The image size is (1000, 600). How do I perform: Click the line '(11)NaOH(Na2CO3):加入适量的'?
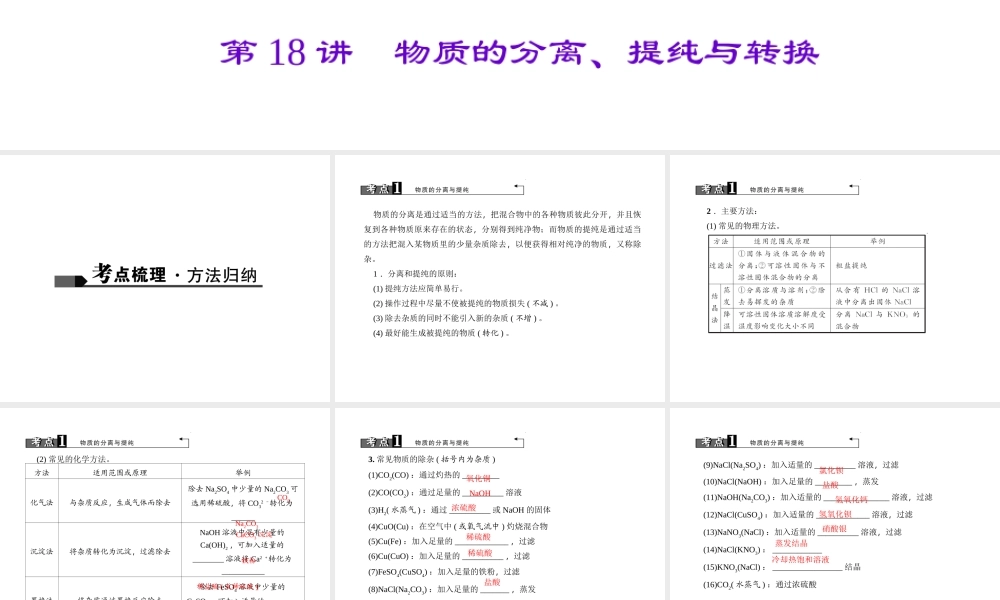818,497
